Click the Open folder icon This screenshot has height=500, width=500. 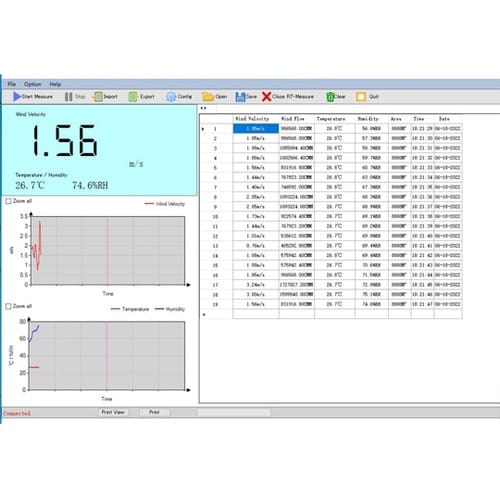[x=208, y=97]
